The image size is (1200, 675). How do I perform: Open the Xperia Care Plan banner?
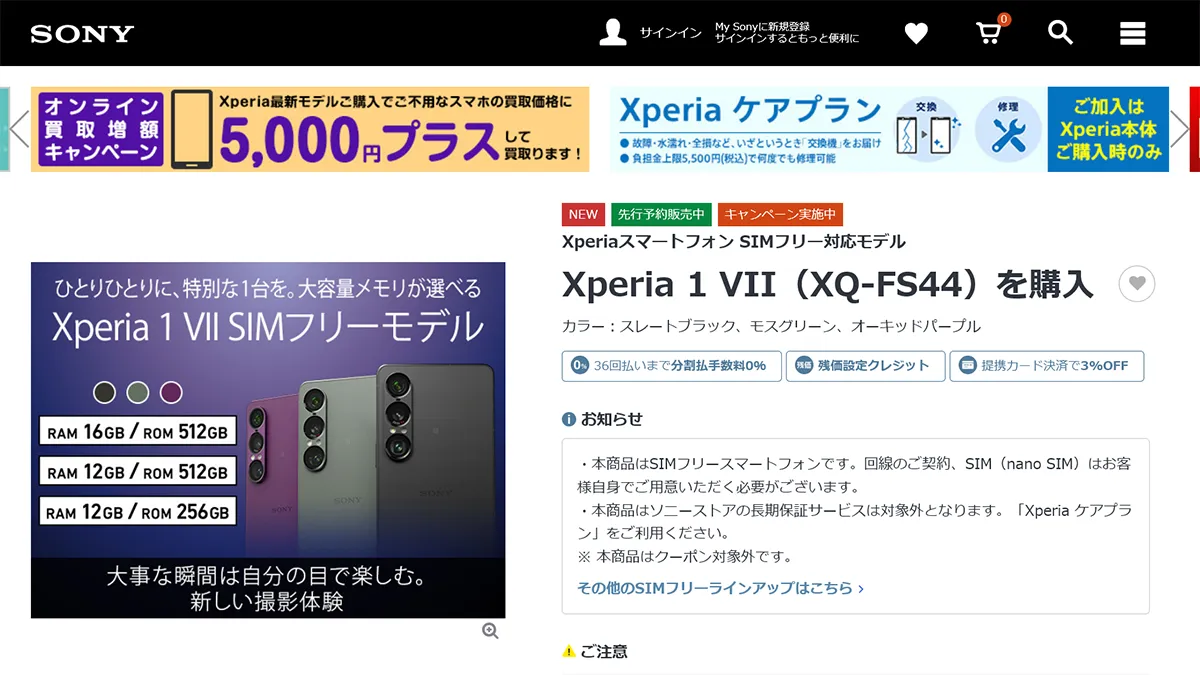point(888,129)
